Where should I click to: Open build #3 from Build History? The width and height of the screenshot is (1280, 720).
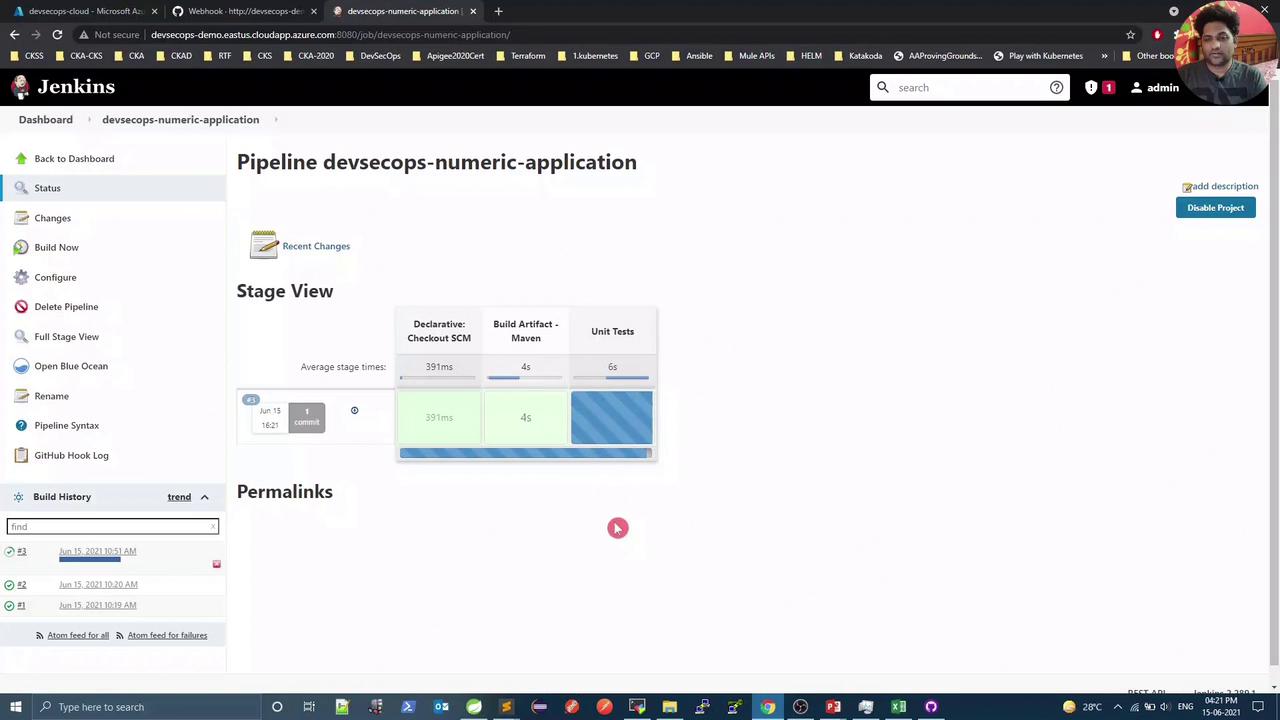point(21,551)
